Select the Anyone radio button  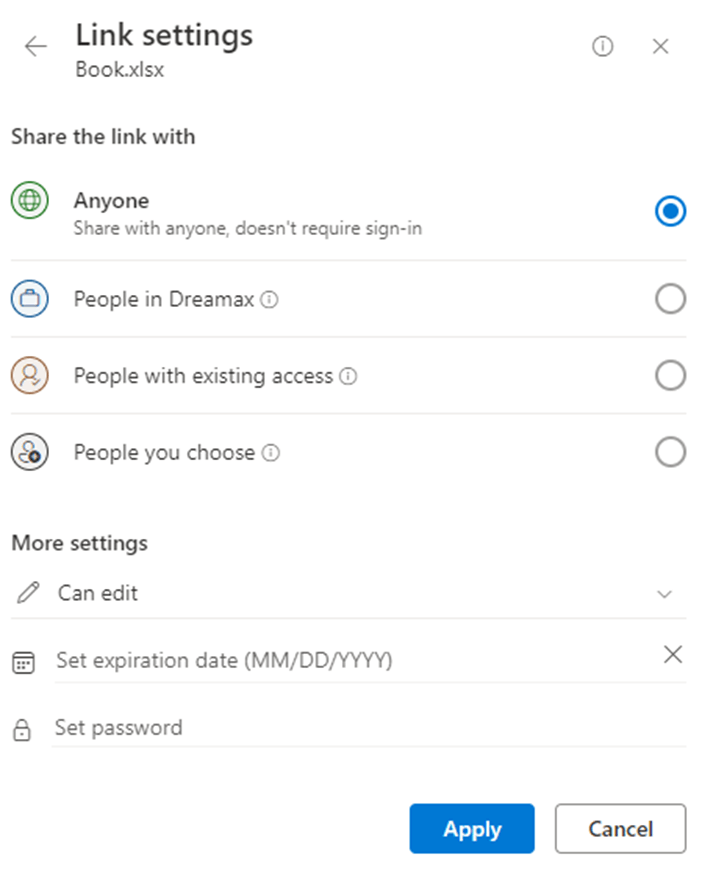tap(671, 211)
